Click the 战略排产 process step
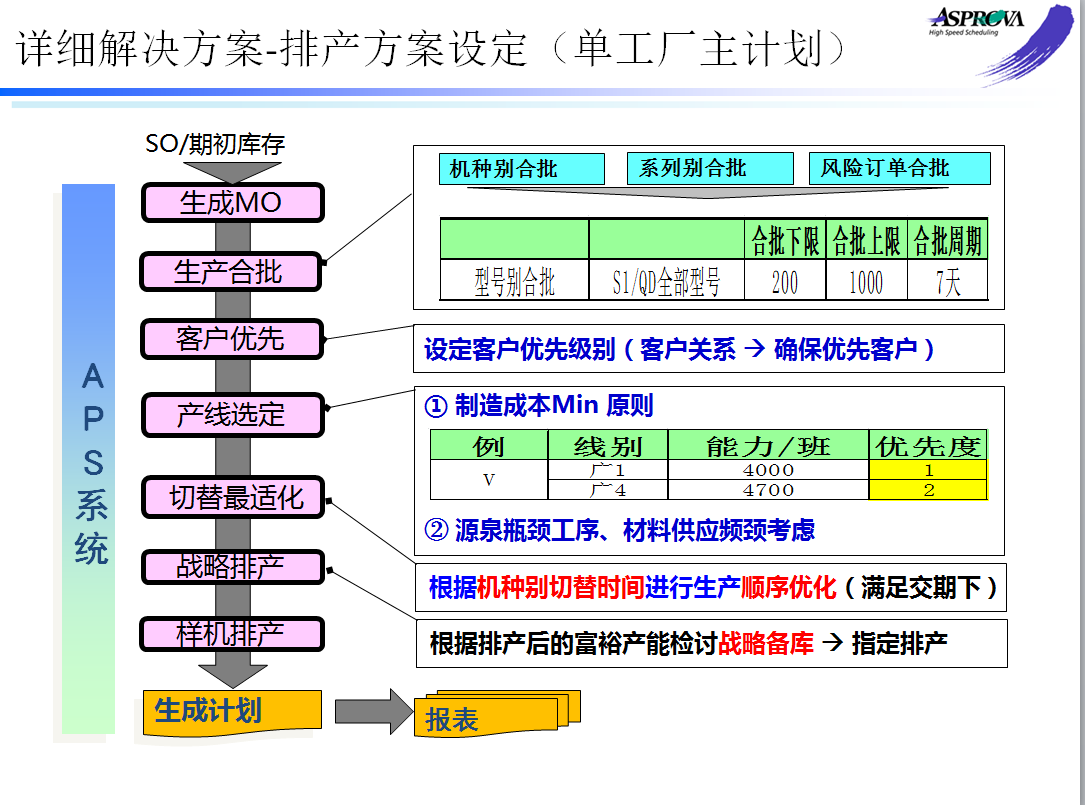Screen dimensions: 1085x805 234,567
